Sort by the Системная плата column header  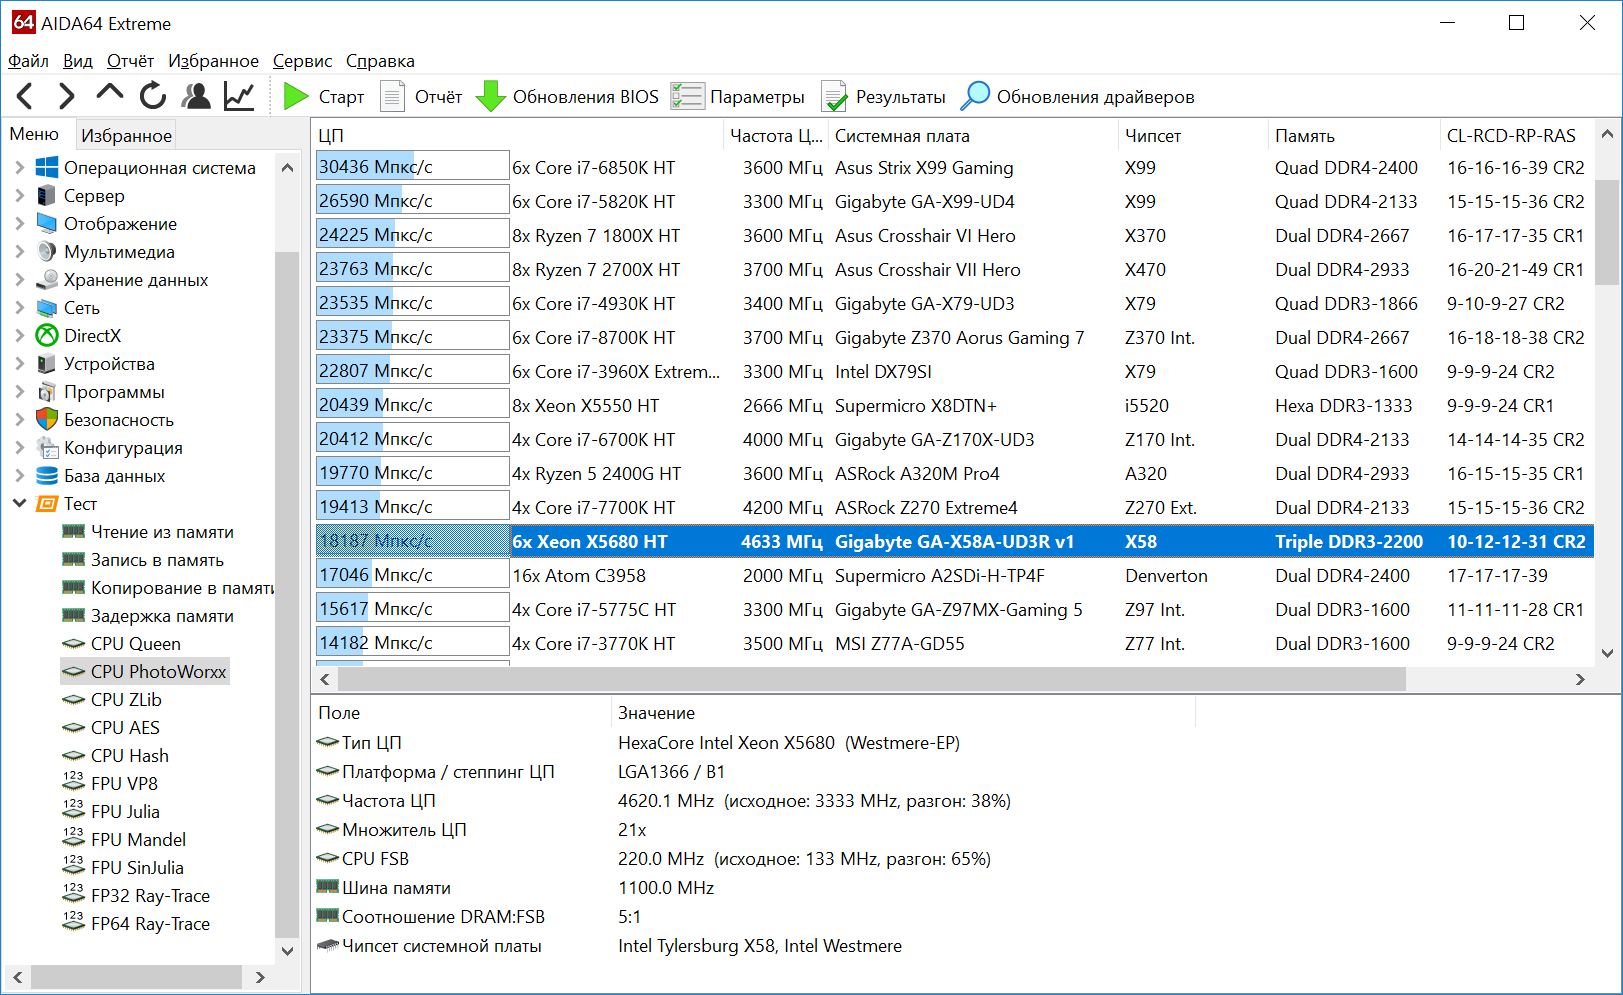tap(974, 136)
